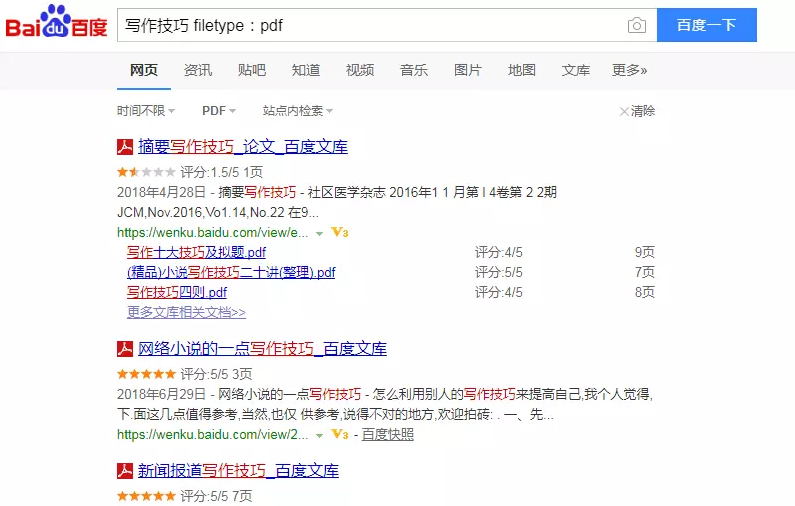Expand arrow after wenku.baidu.com/view/2... URL
The image size is (795, 506).
pos(319,436)
